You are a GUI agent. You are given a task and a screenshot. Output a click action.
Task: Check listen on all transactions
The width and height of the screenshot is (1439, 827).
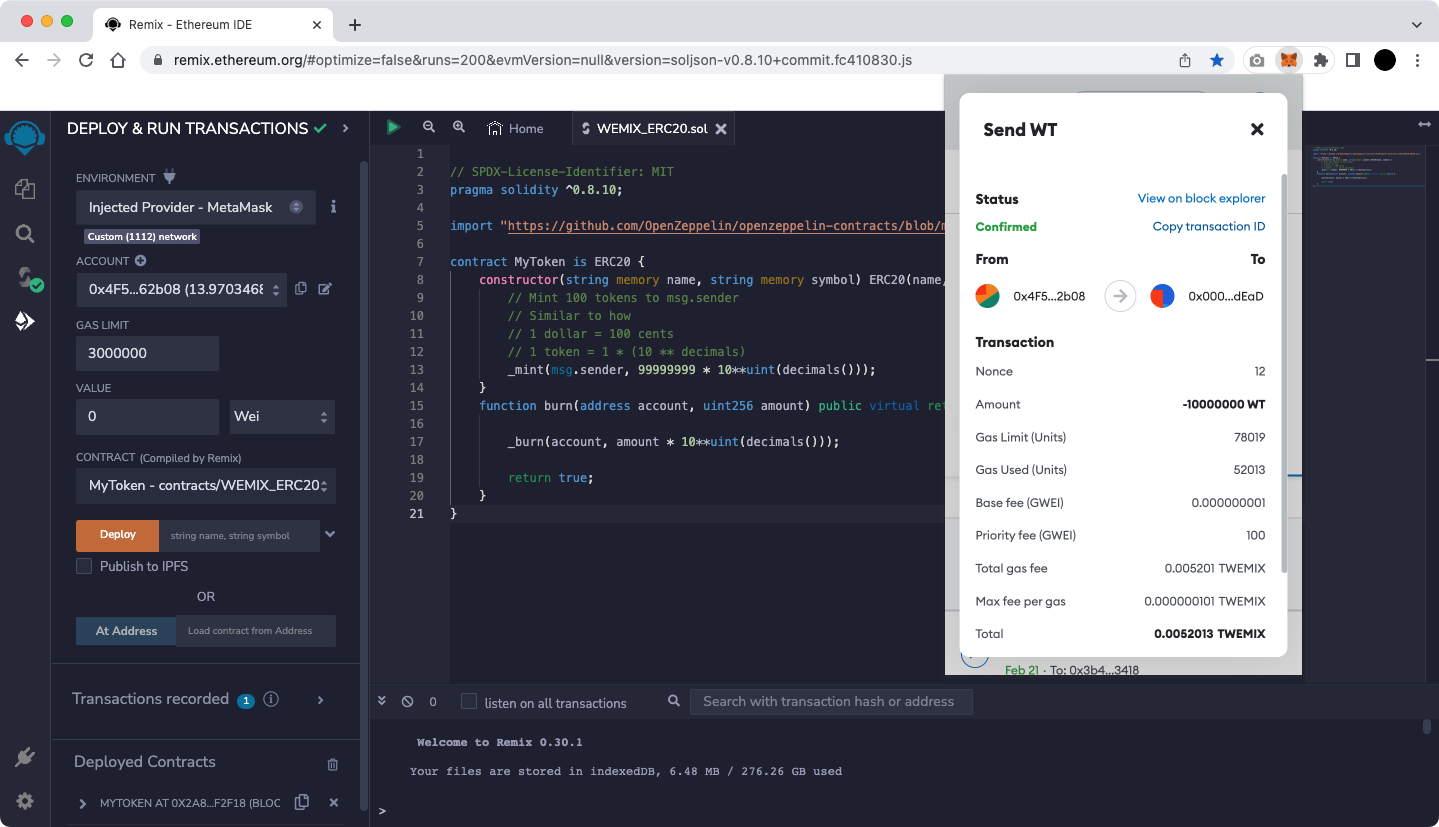click(x=468, y=702)
